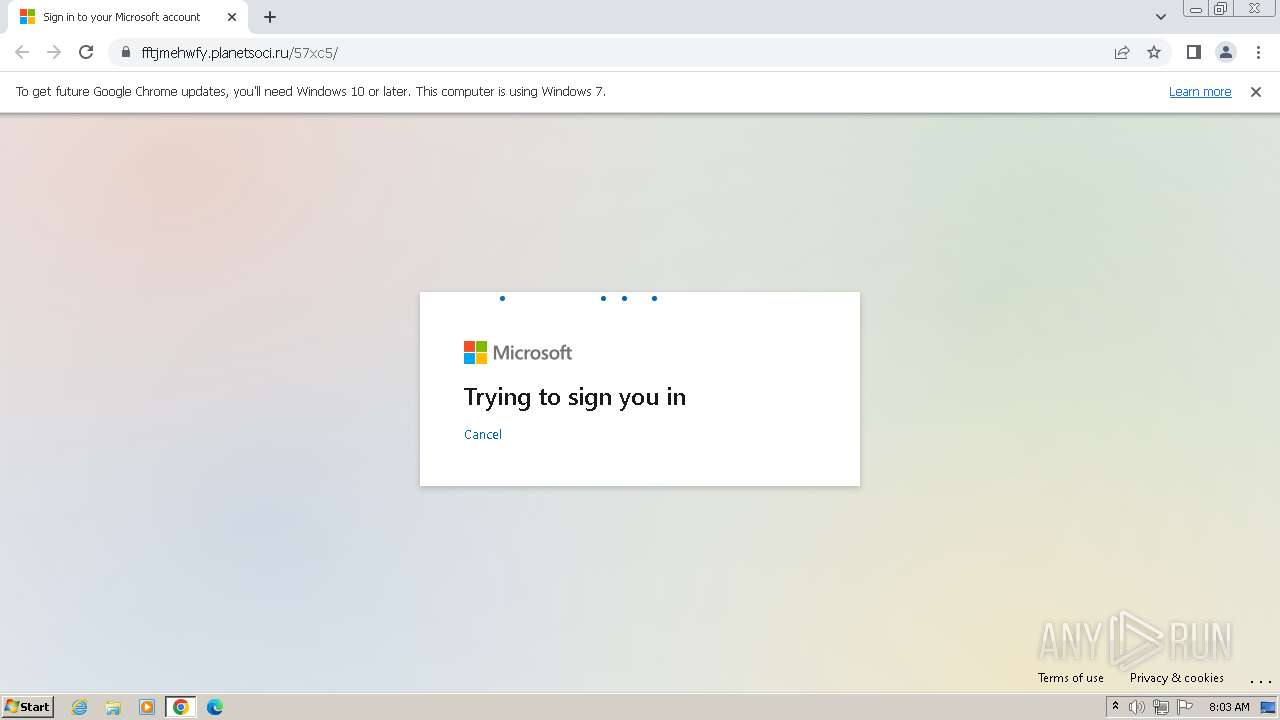
Task: Click the network tray icon
Action: tap(1161, 707)
